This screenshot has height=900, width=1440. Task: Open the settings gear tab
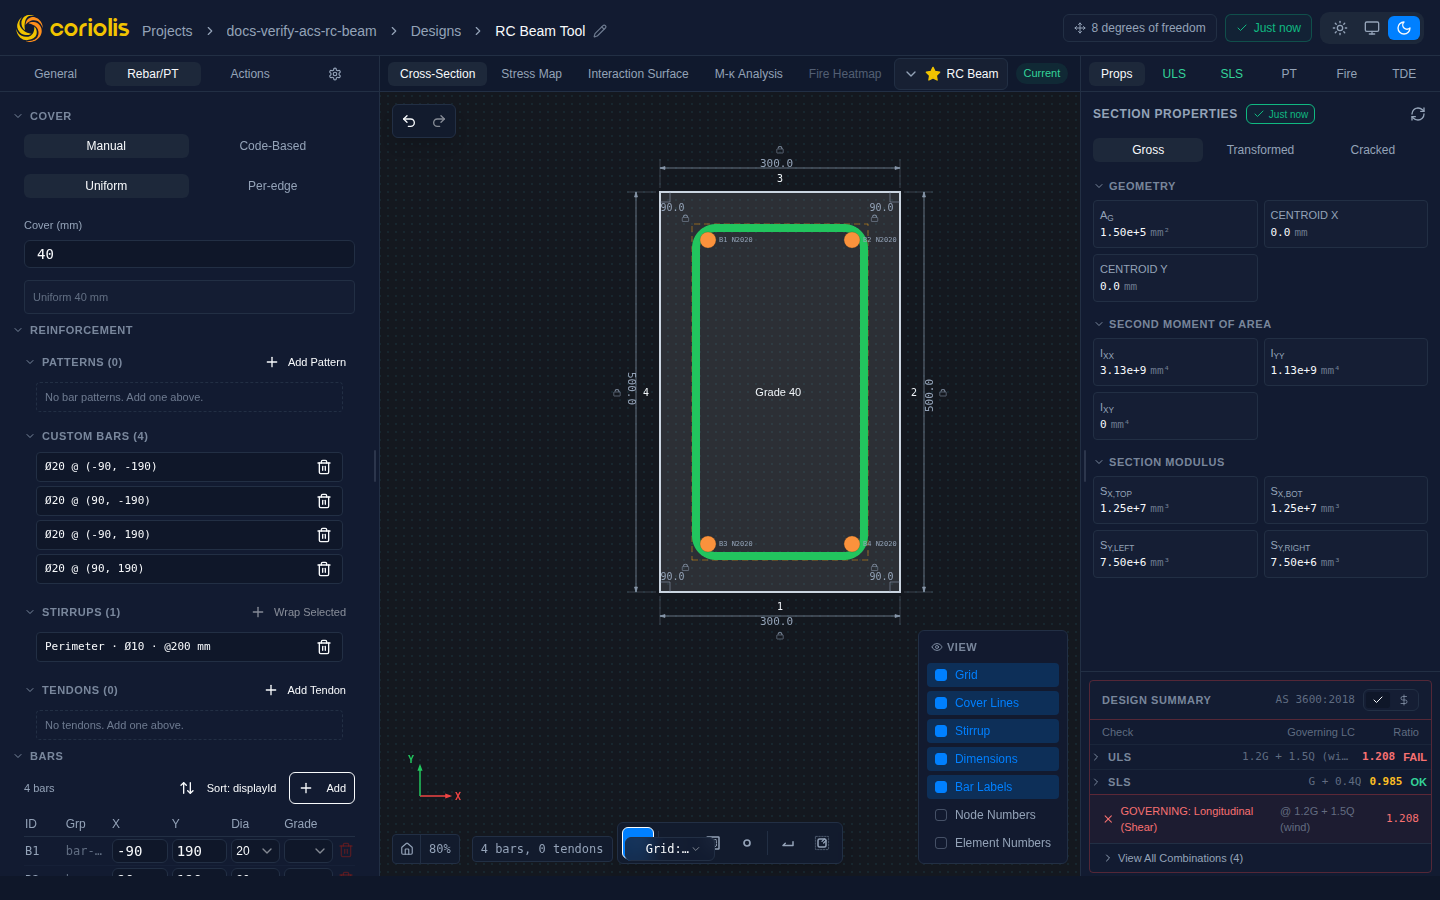coord(335,74)
